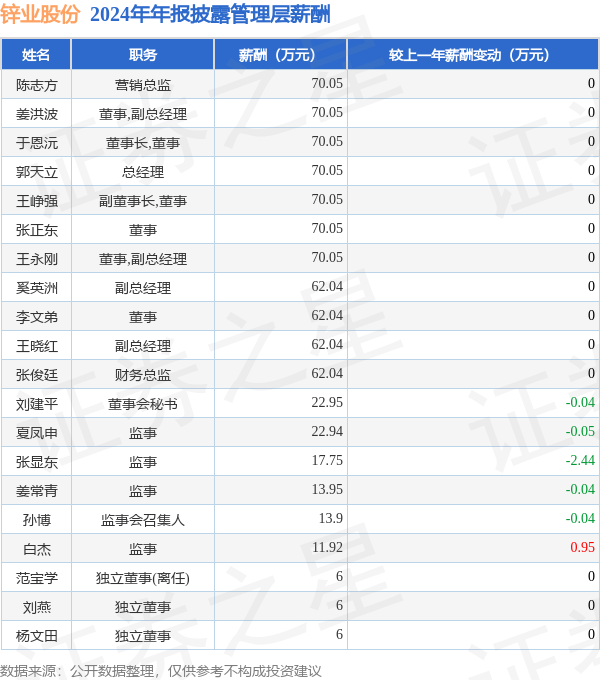This screenshot has width=600, height=680.
Task: Click the 薪酬（万元）column header
Action: pos(280,55)
